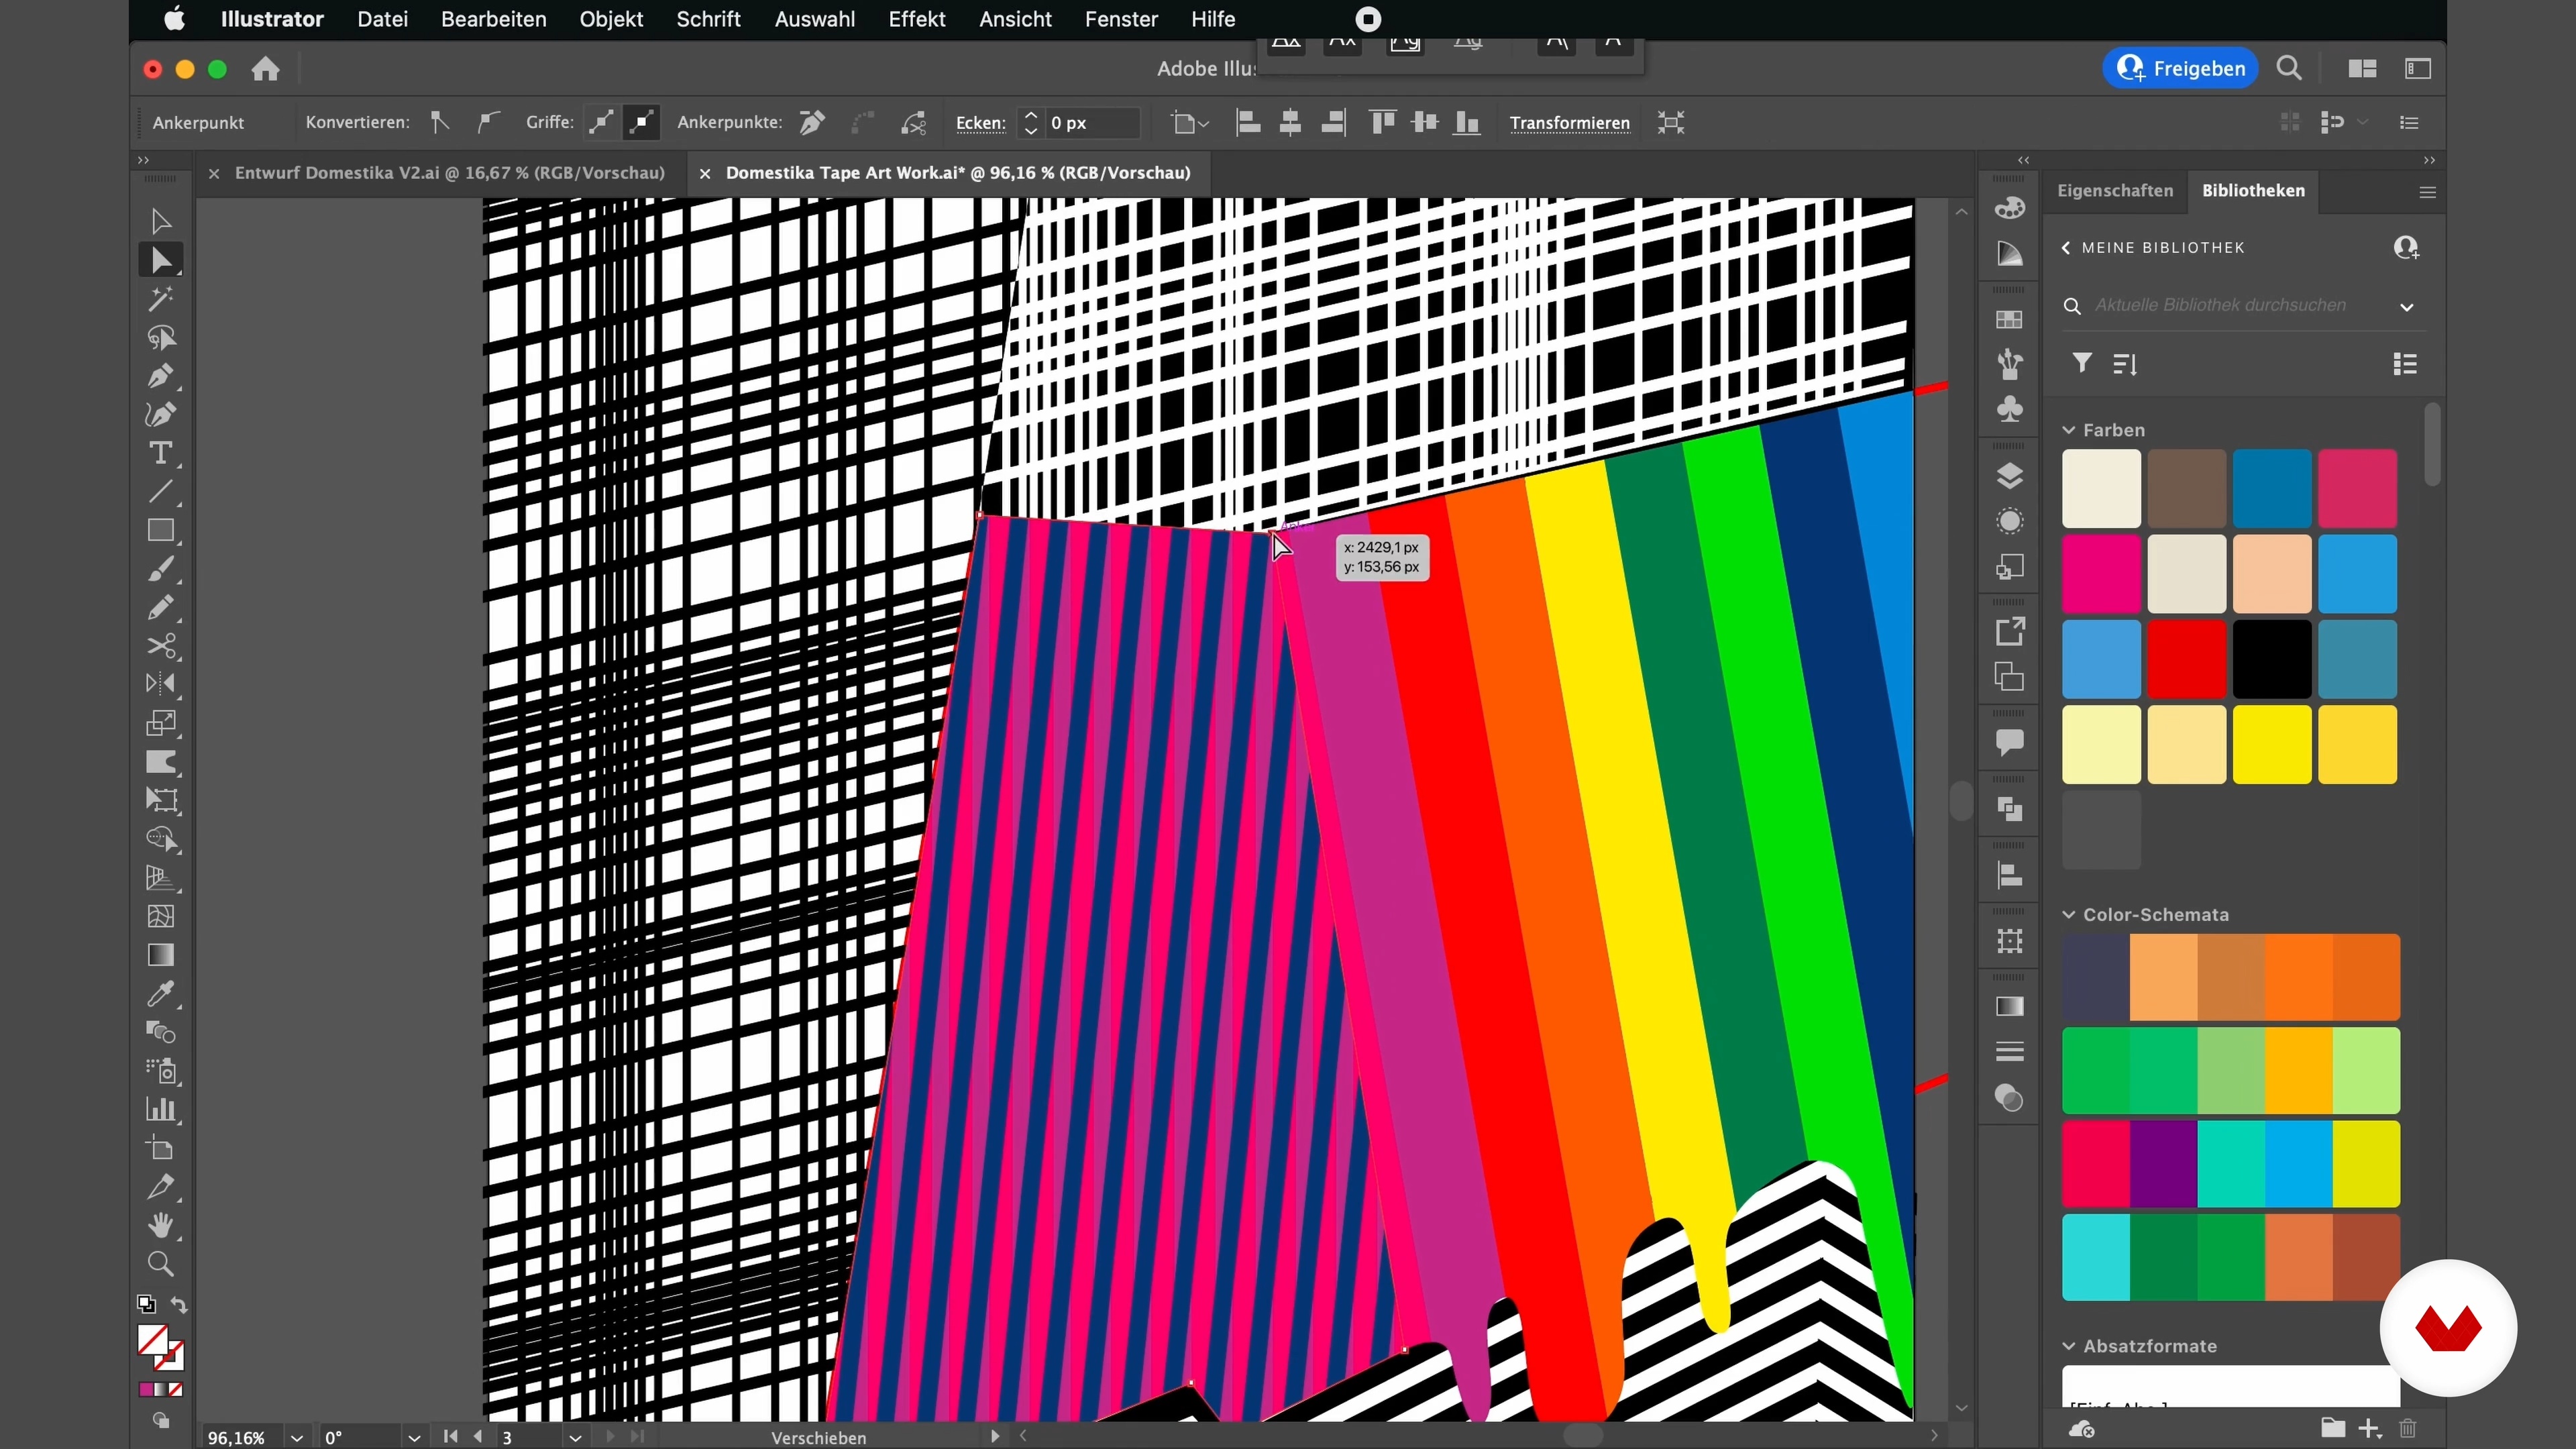Select the Perspective Grid tool
The image size is (2576, 1449).
click(160, 878)
